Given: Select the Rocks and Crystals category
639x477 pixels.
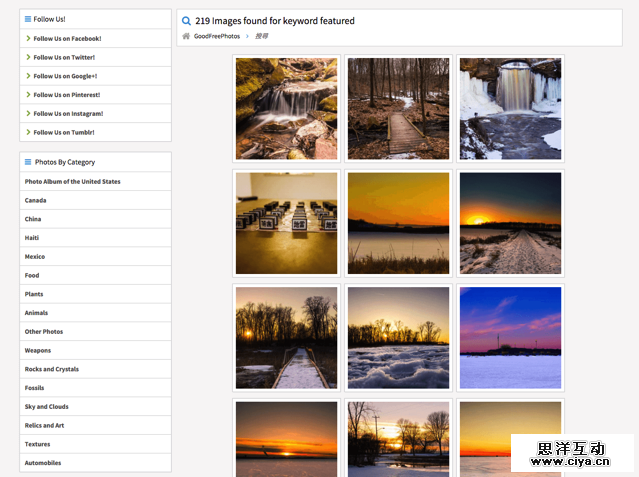Looking at the screenshot, I should (51, 369).
